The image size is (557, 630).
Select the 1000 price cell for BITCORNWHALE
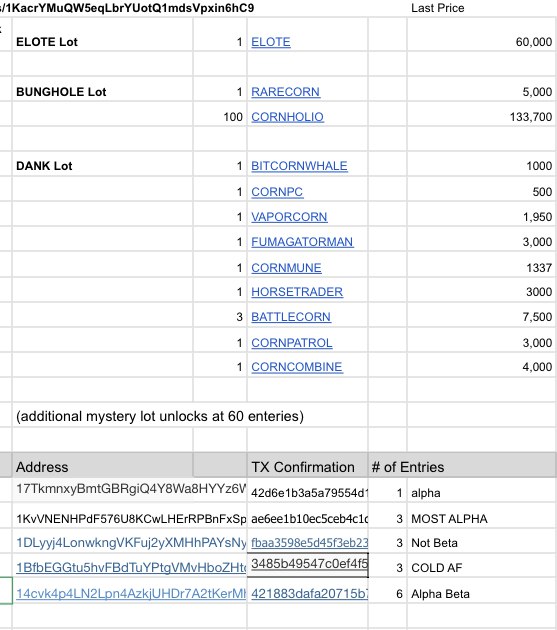coord(481,164)
